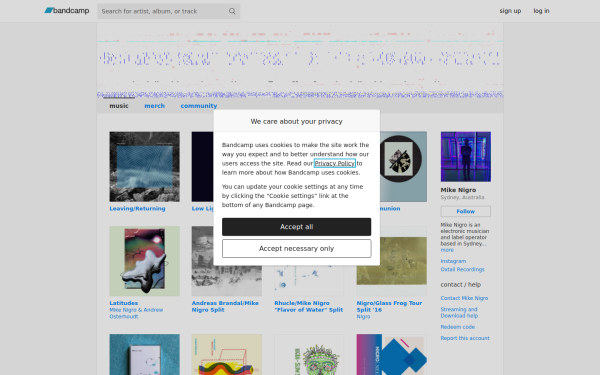Viewport: 600px width, 375px height.
Task: Open the Instagram link
Action: pos(453,261)
